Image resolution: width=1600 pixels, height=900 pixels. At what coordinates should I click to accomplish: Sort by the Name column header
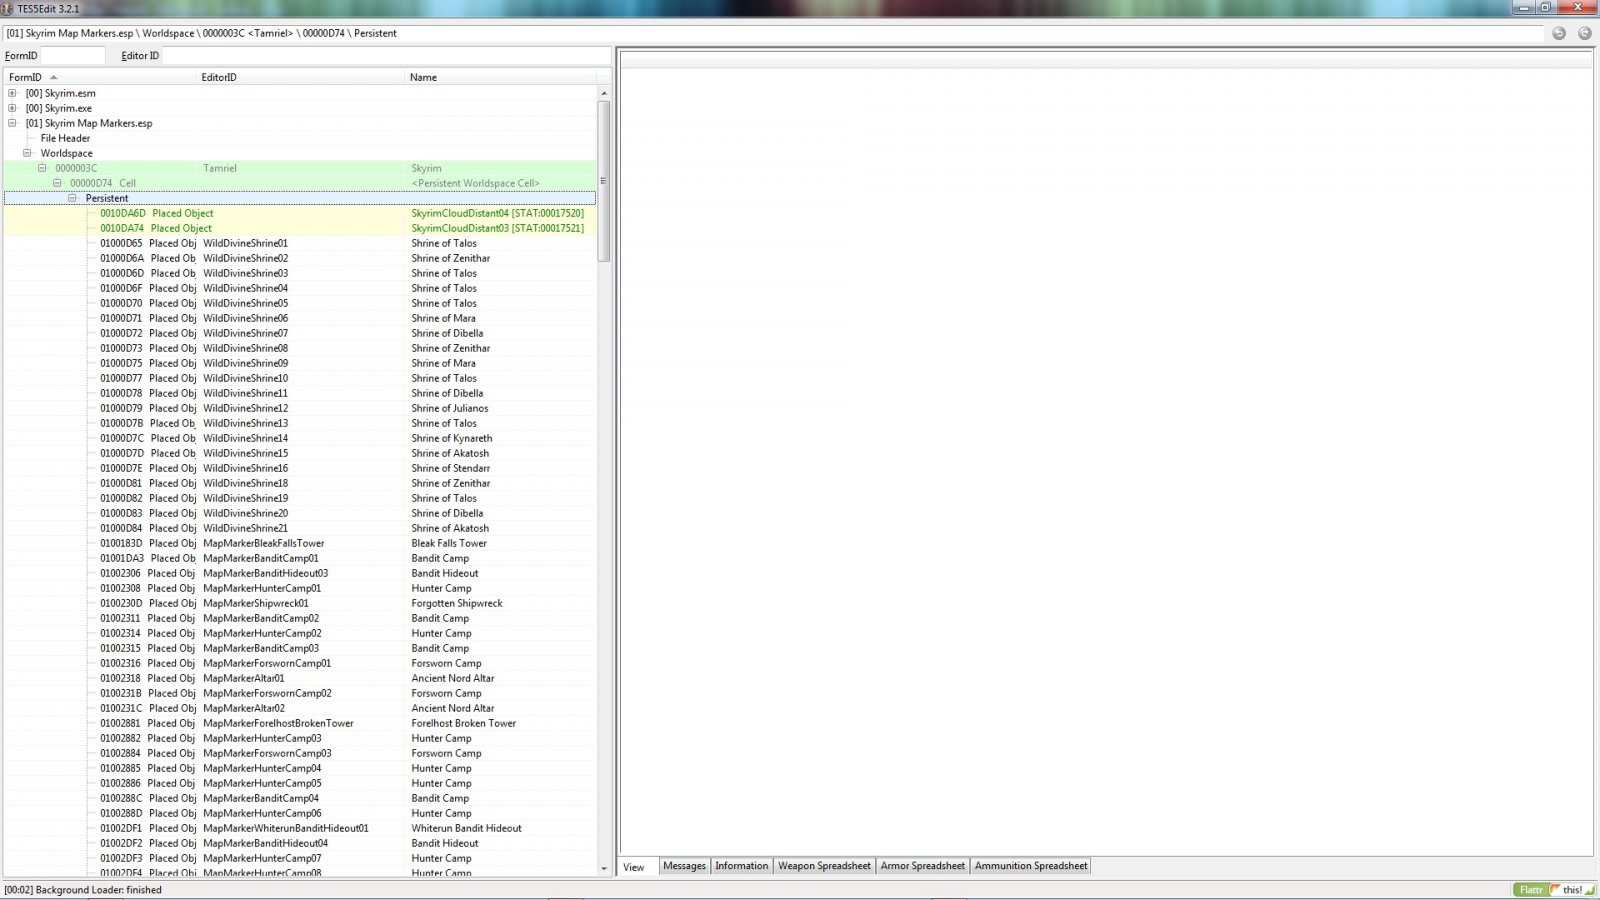[x=502, y=77]
